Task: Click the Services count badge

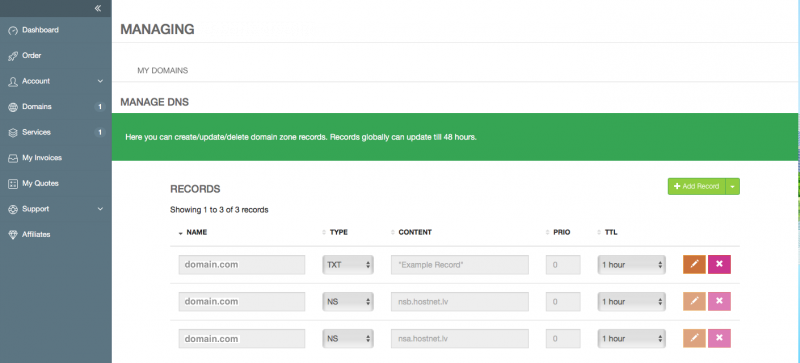Action: (100, 132)
